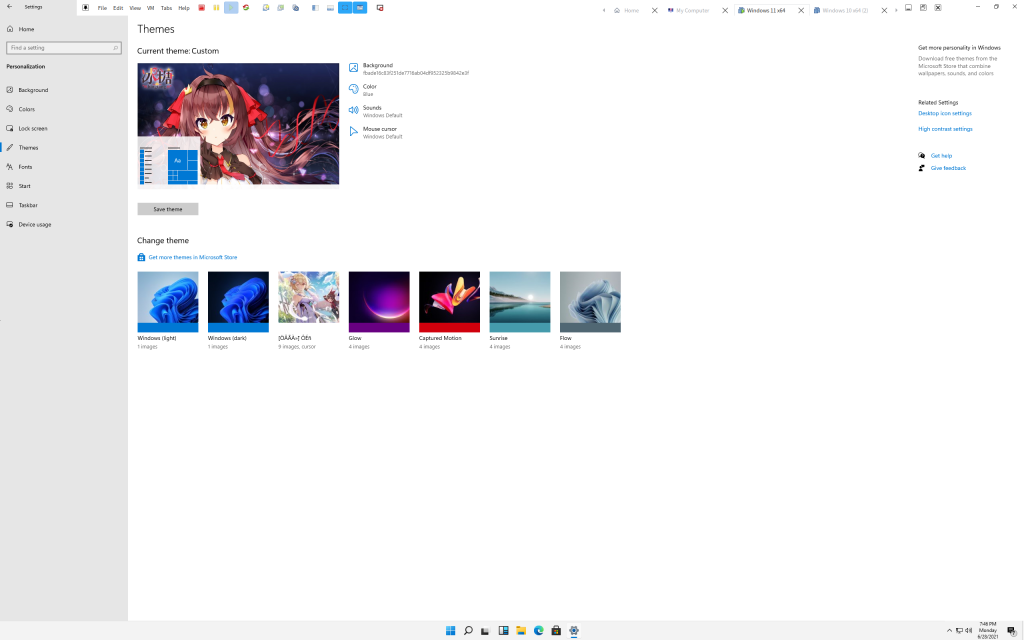The width and height of the screenshot is (1024, 640).
Task: Click the Give feedback link
Action: tap(948, 168)
